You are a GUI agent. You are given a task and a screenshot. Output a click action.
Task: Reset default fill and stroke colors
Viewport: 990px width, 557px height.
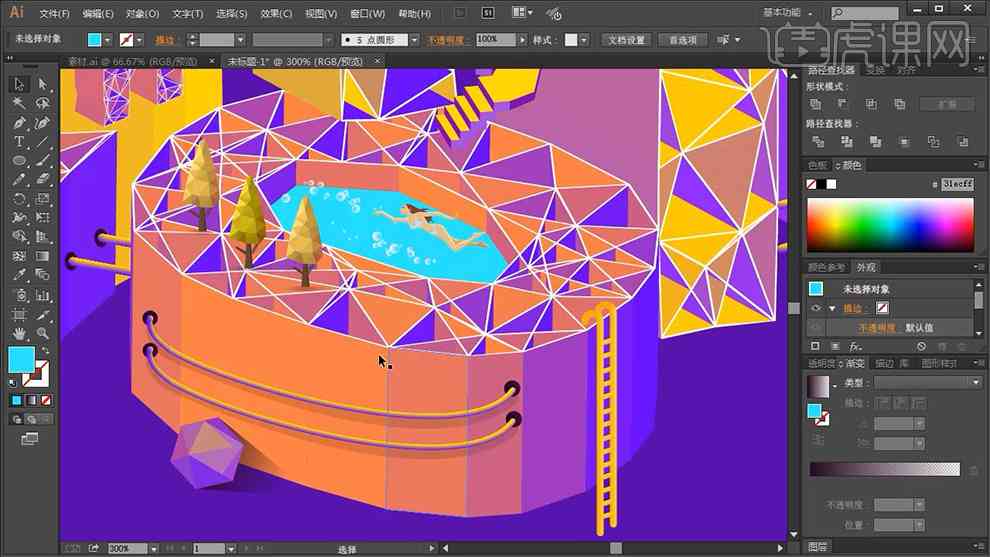coord(13,382)
